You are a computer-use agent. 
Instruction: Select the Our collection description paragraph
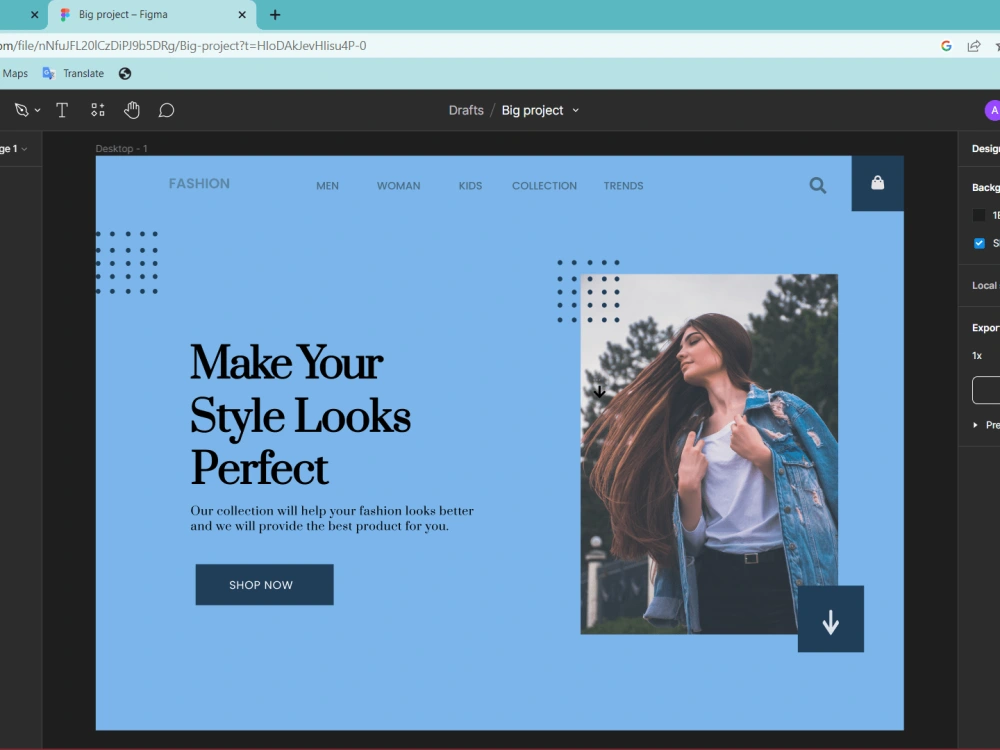click(x=332, y=518)
